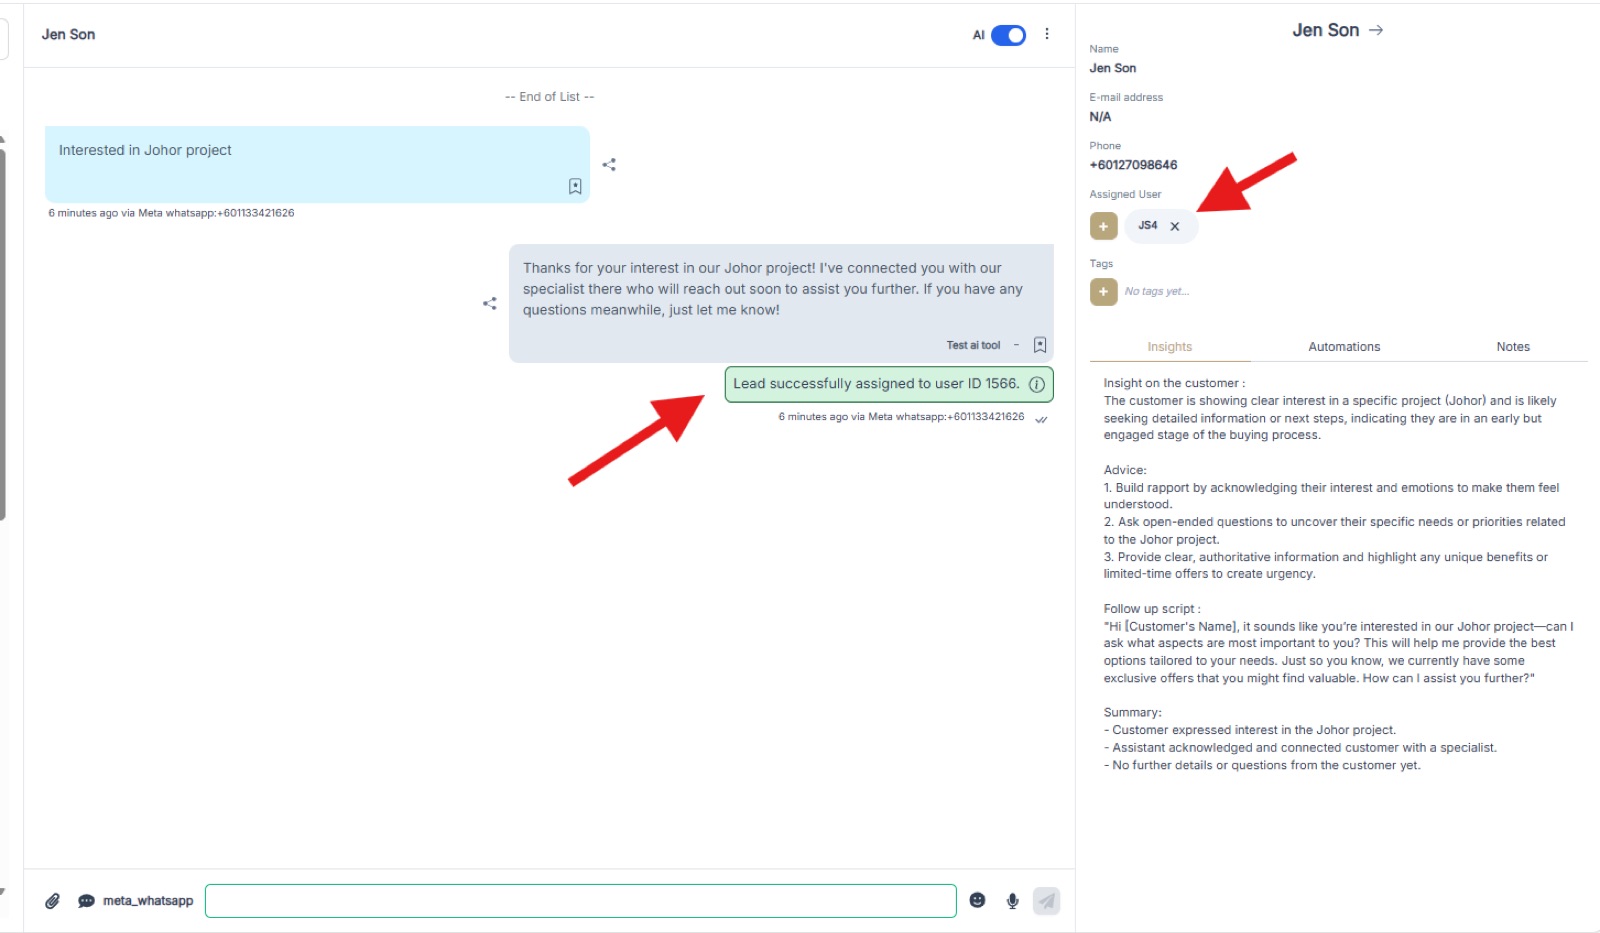Click the 'Follow up script :' heading
Screen dimensions: 1600x933
pyautogui.click(x=1152, y=609)
